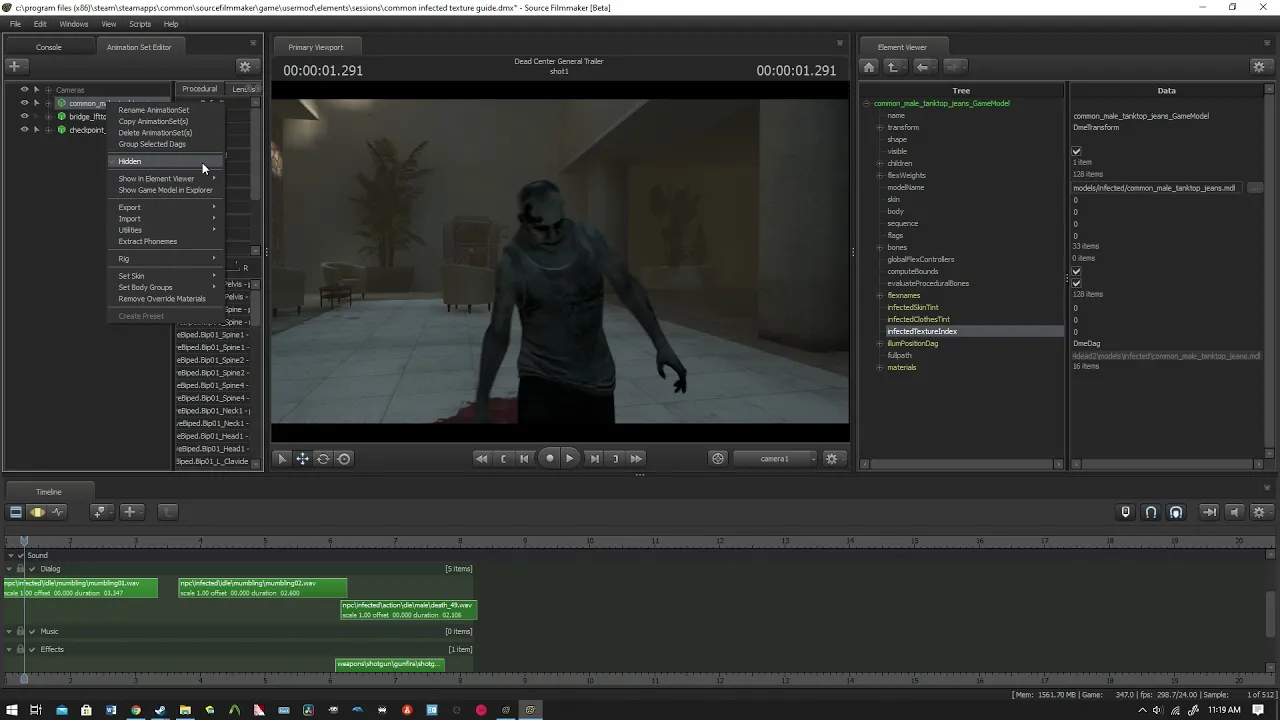
Task: Toggle visibility eye for bridge_lfttc animation set
Action: 25,116
